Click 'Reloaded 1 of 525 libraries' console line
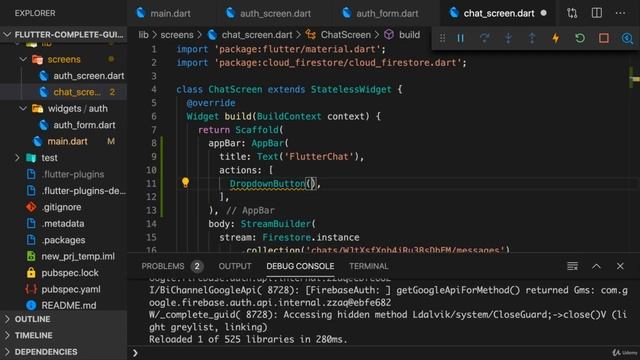The image size is (640, 360). [248, 339]
